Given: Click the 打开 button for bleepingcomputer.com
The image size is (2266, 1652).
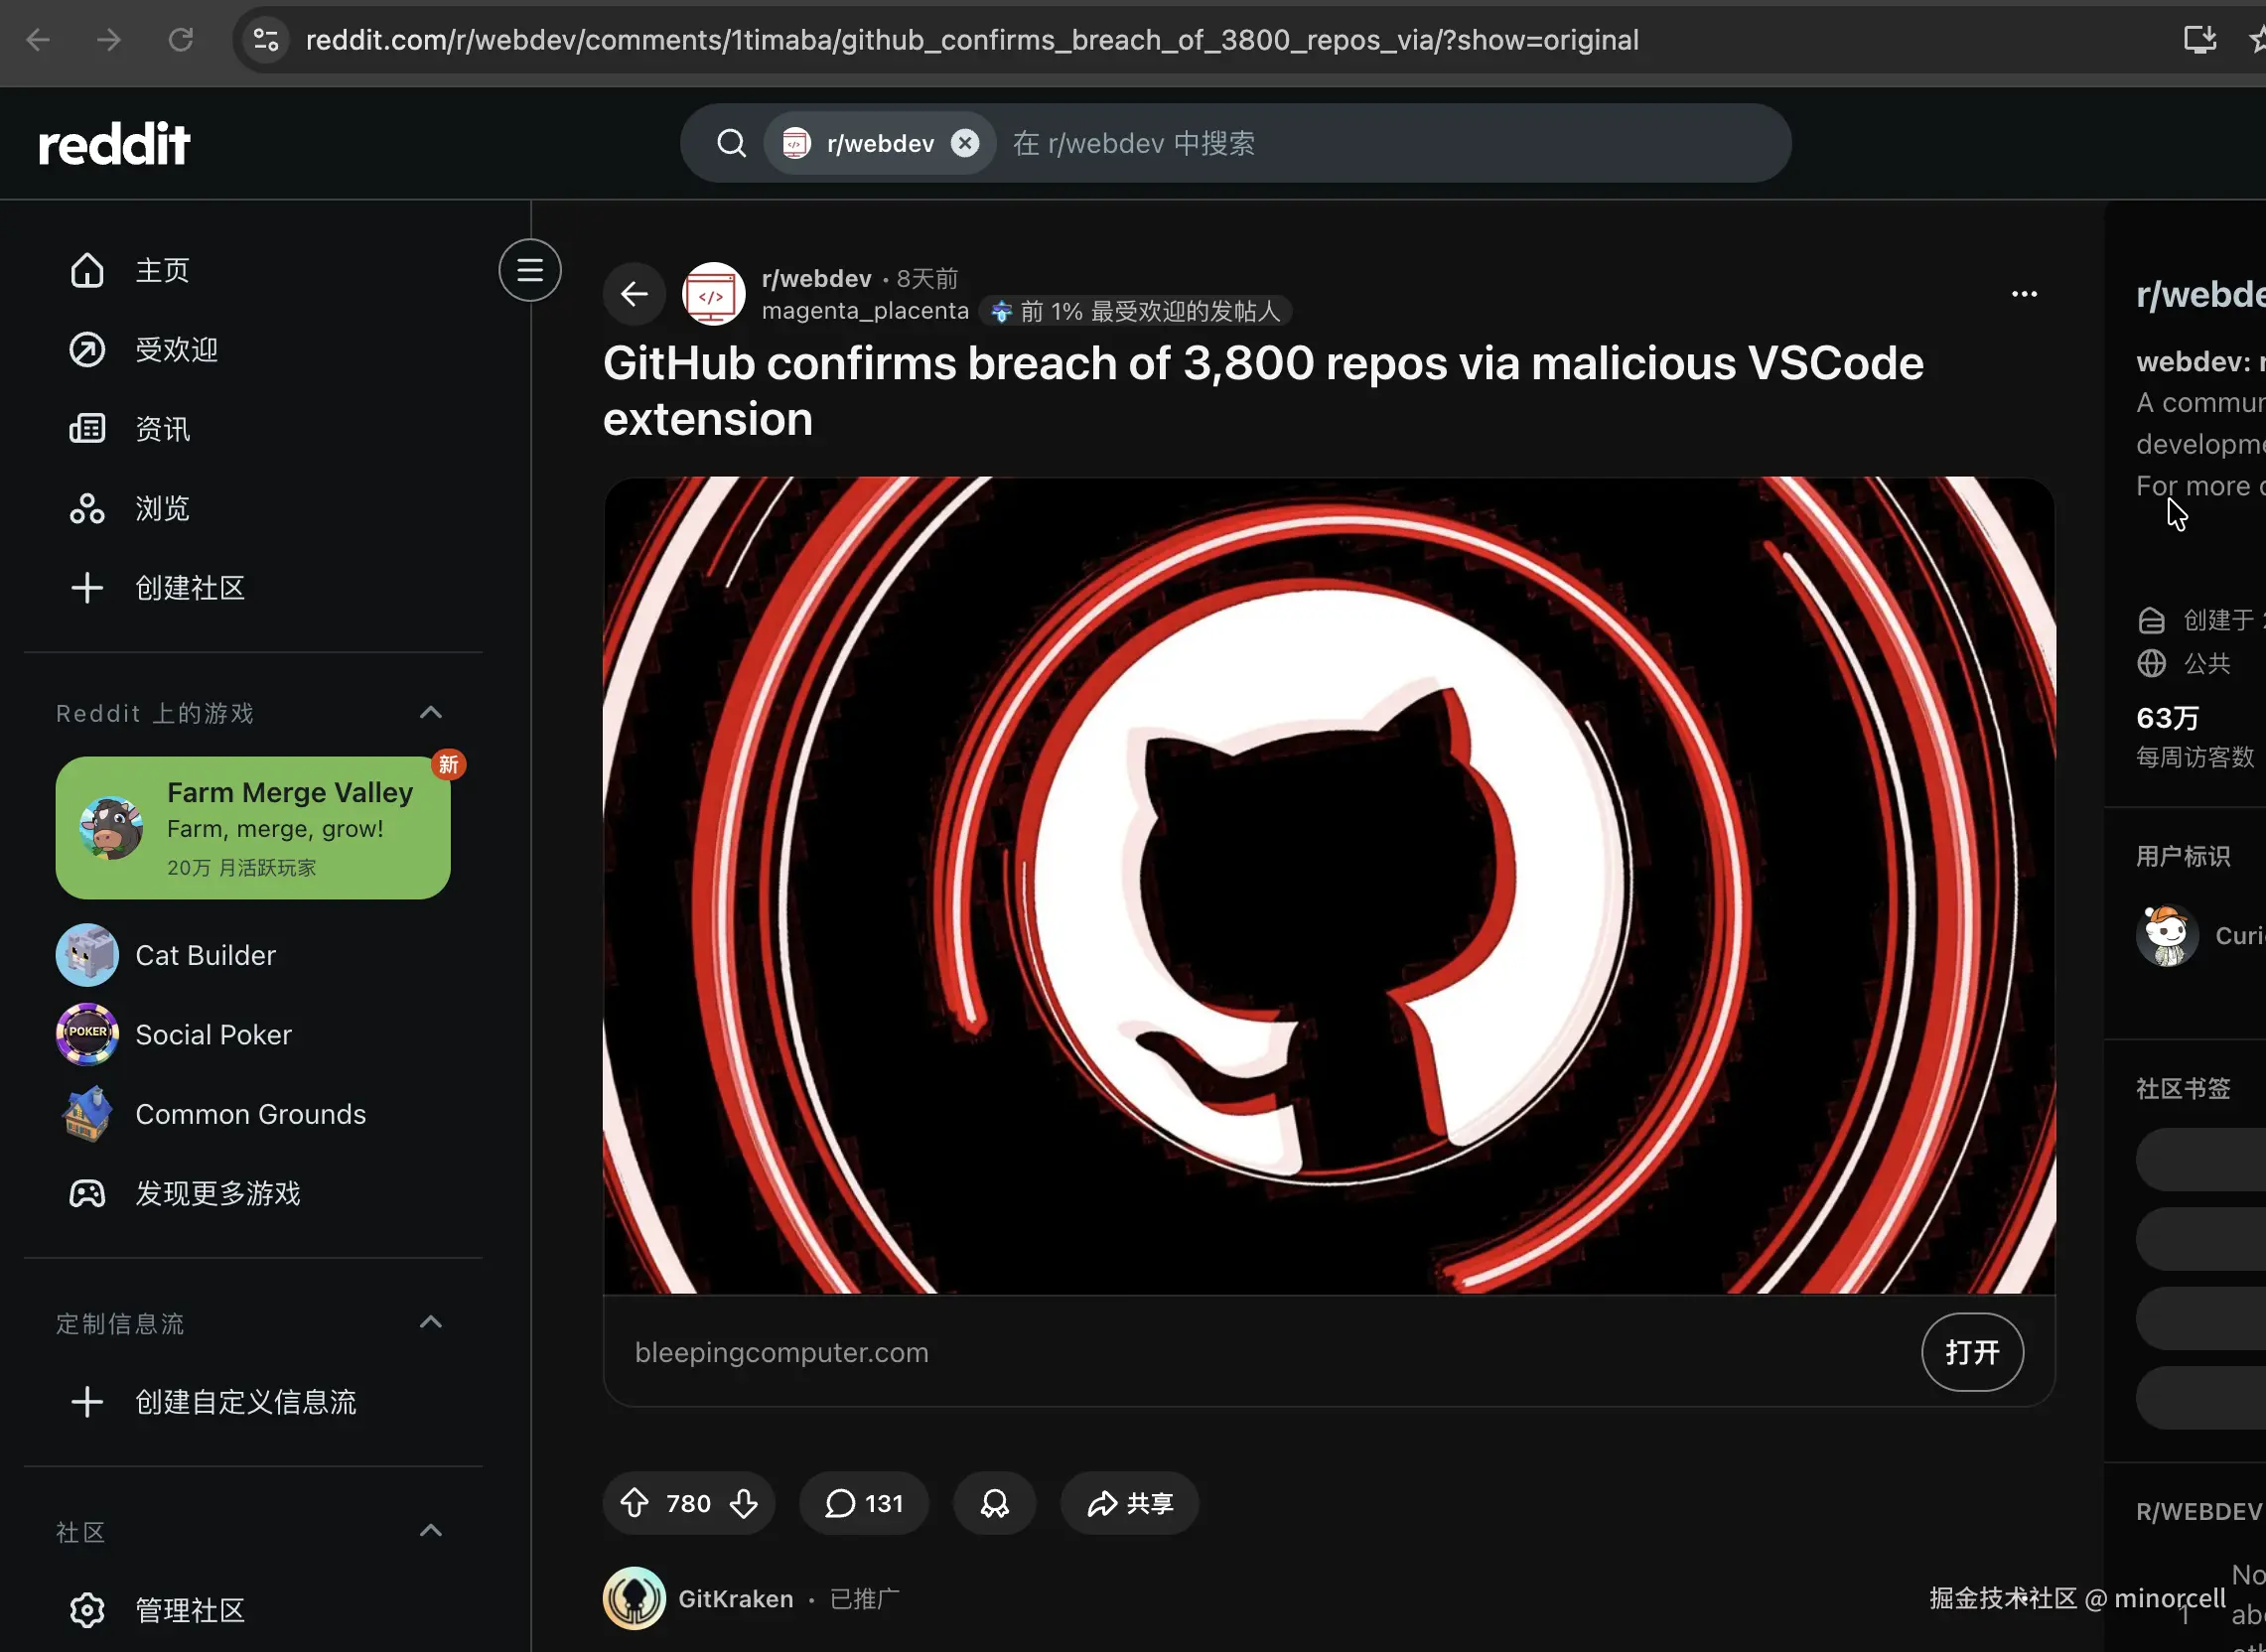Looking at the screenshot, I should pos(1972,1352).
